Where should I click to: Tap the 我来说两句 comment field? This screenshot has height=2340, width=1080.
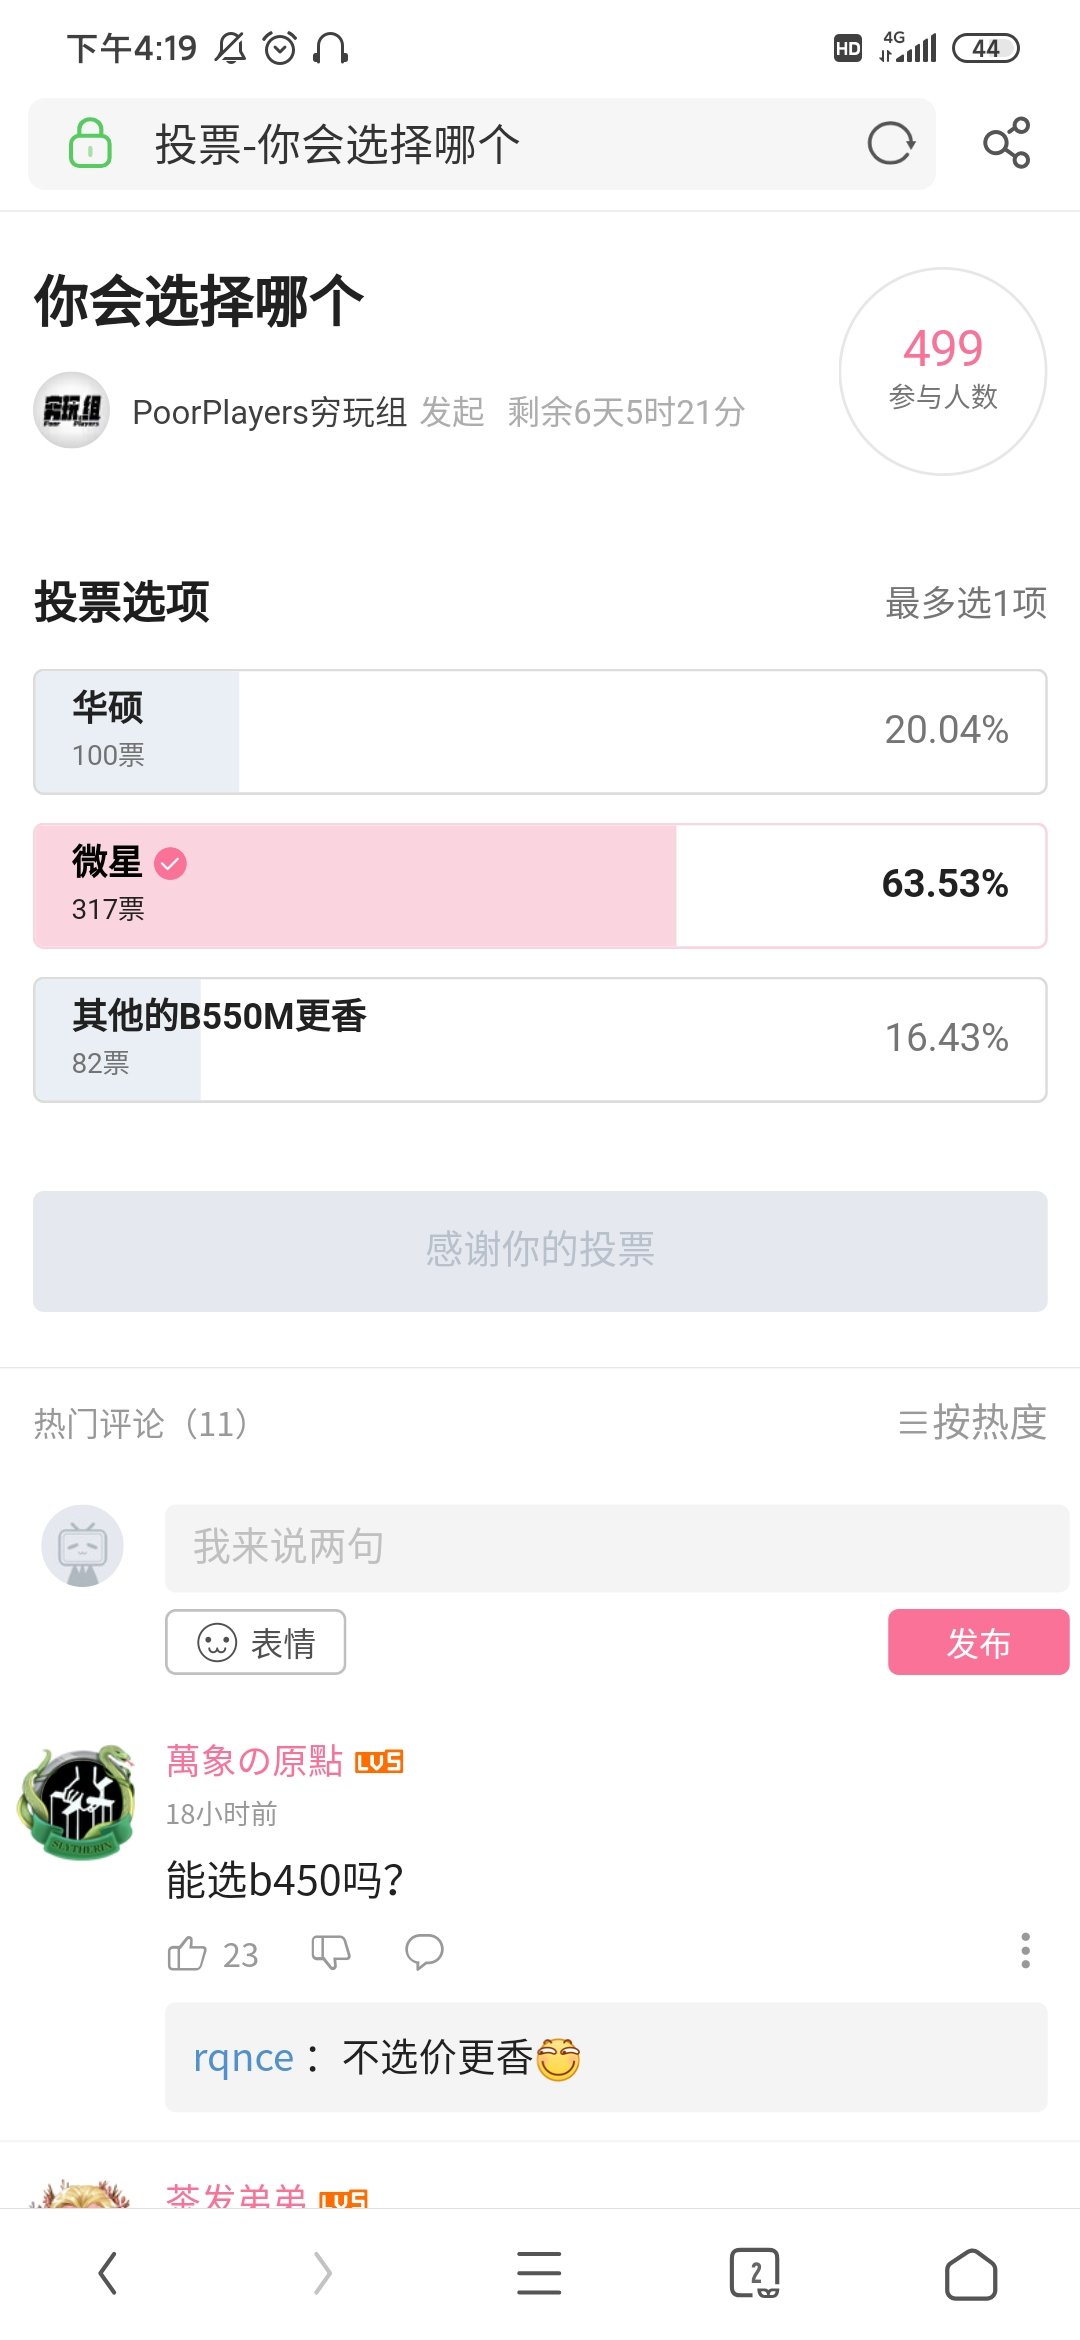[x=616, y=1548]
